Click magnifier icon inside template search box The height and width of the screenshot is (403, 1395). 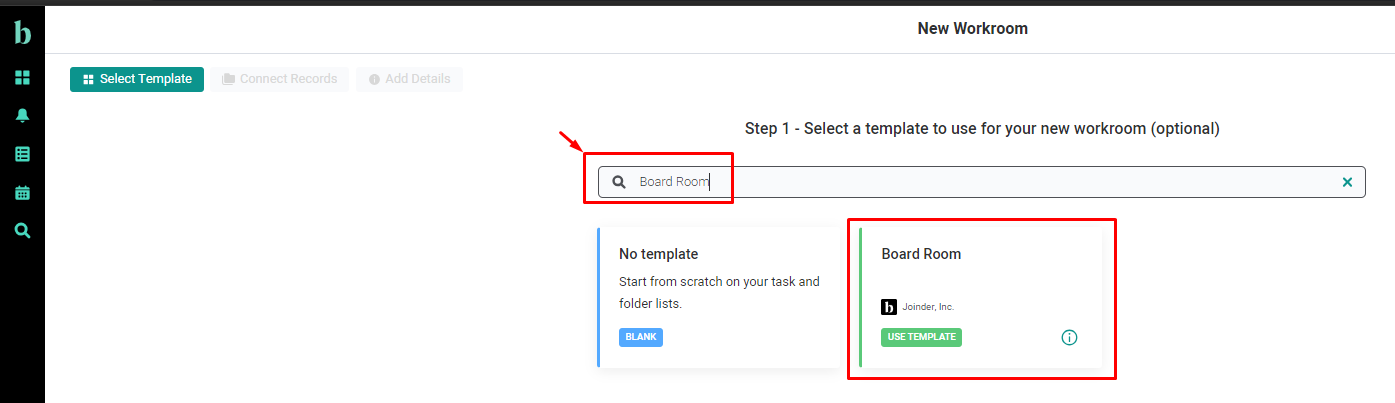[619, 182]
